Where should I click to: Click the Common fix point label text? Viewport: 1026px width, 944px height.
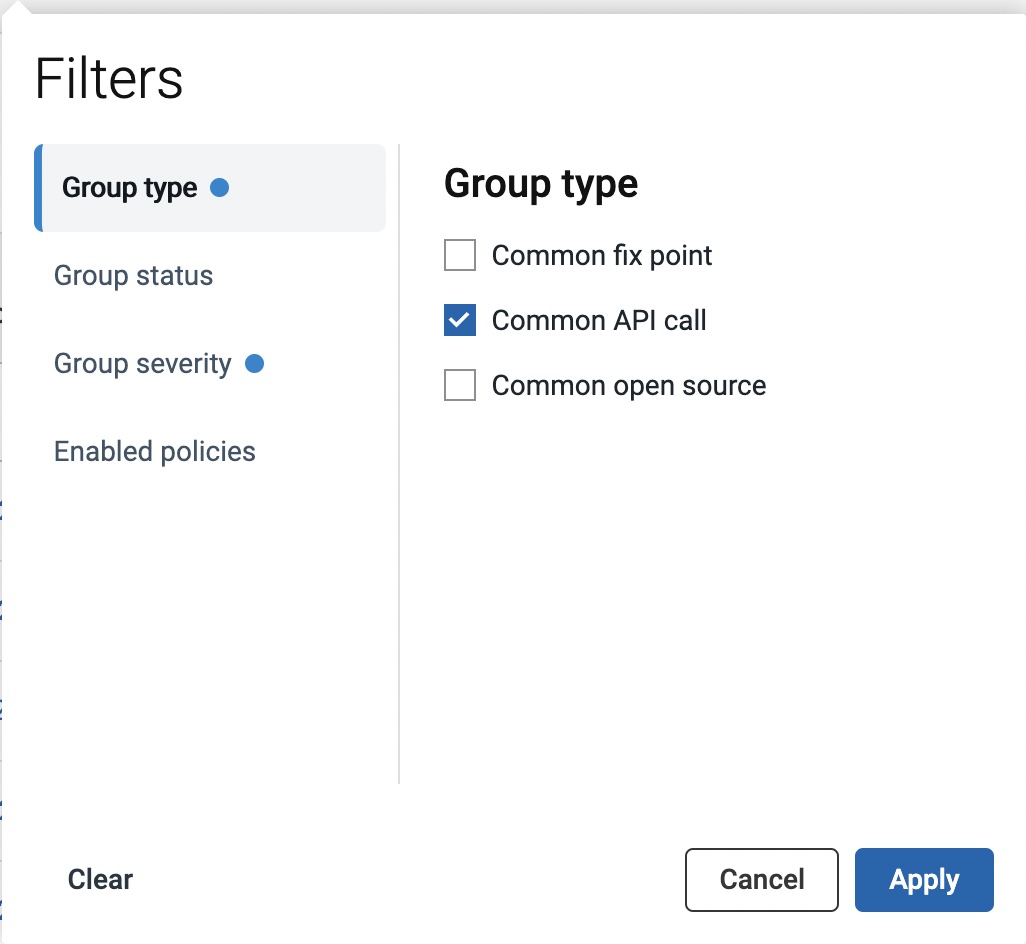602,256
